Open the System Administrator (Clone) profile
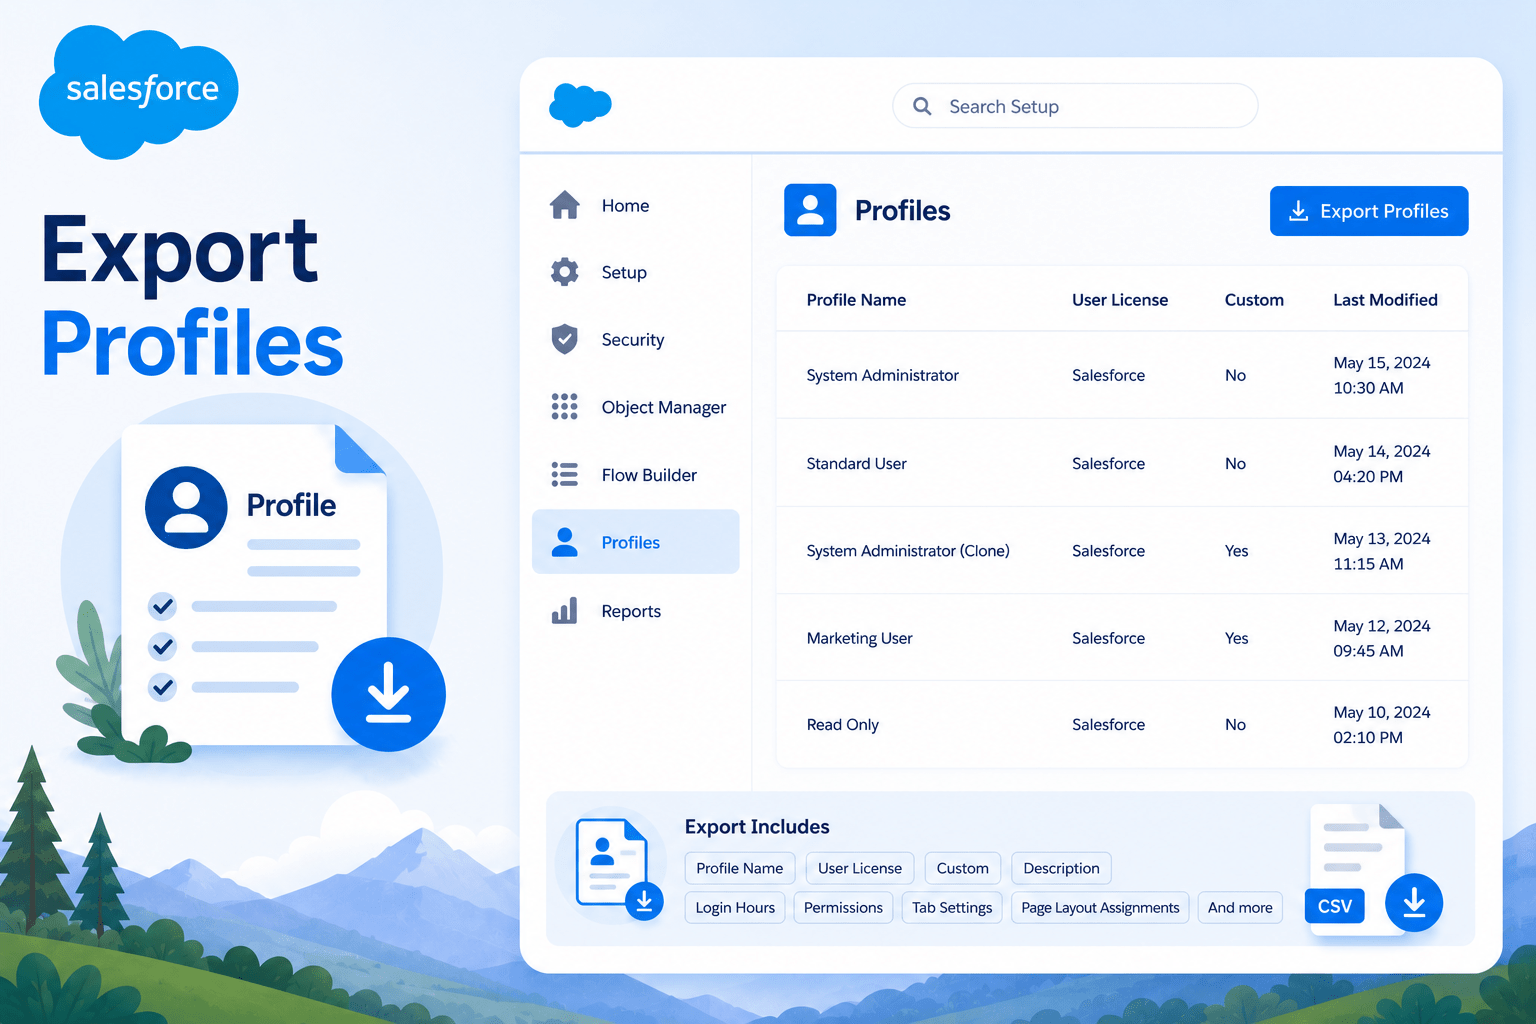 [908, 551]
